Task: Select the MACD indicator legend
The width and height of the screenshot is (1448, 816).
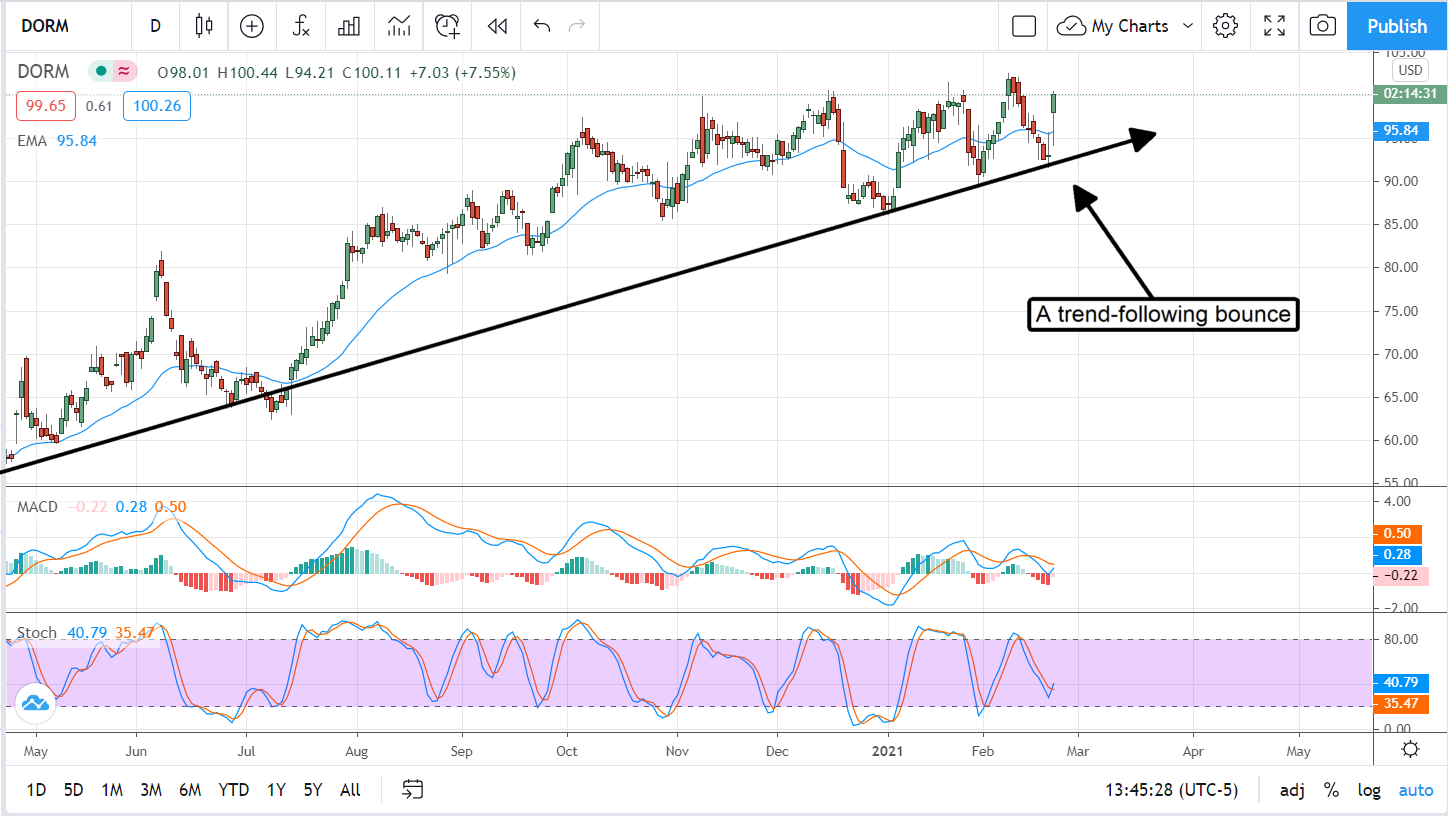Action: 37,507
